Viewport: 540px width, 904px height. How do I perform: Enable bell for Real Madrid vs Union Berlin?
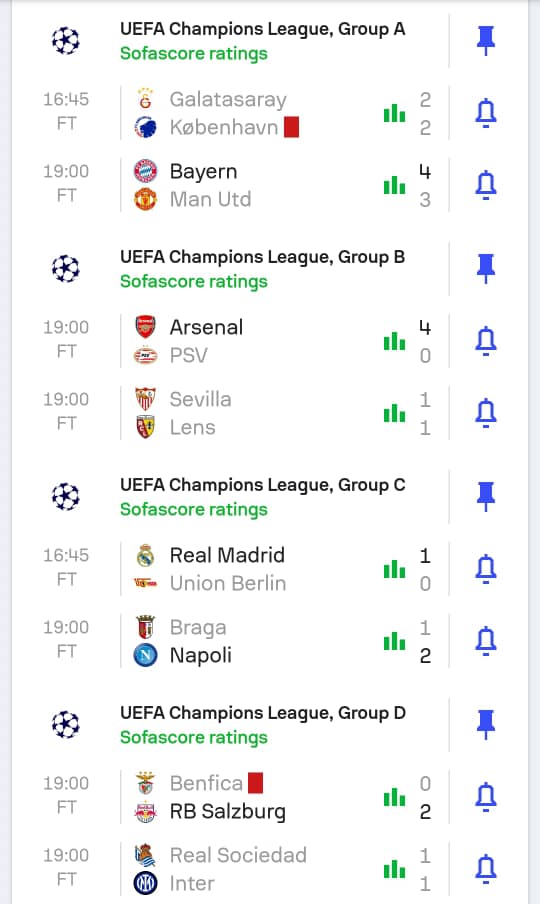(x=486, y=569)
